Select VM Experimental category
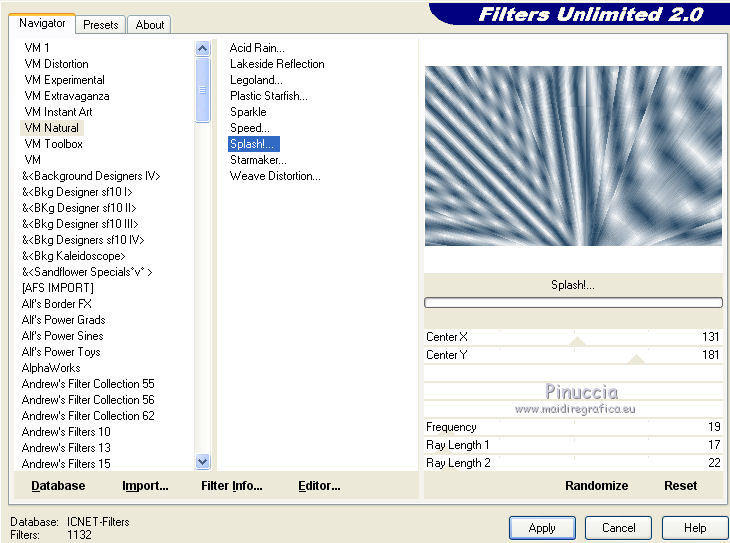 (x=64, y=80)
